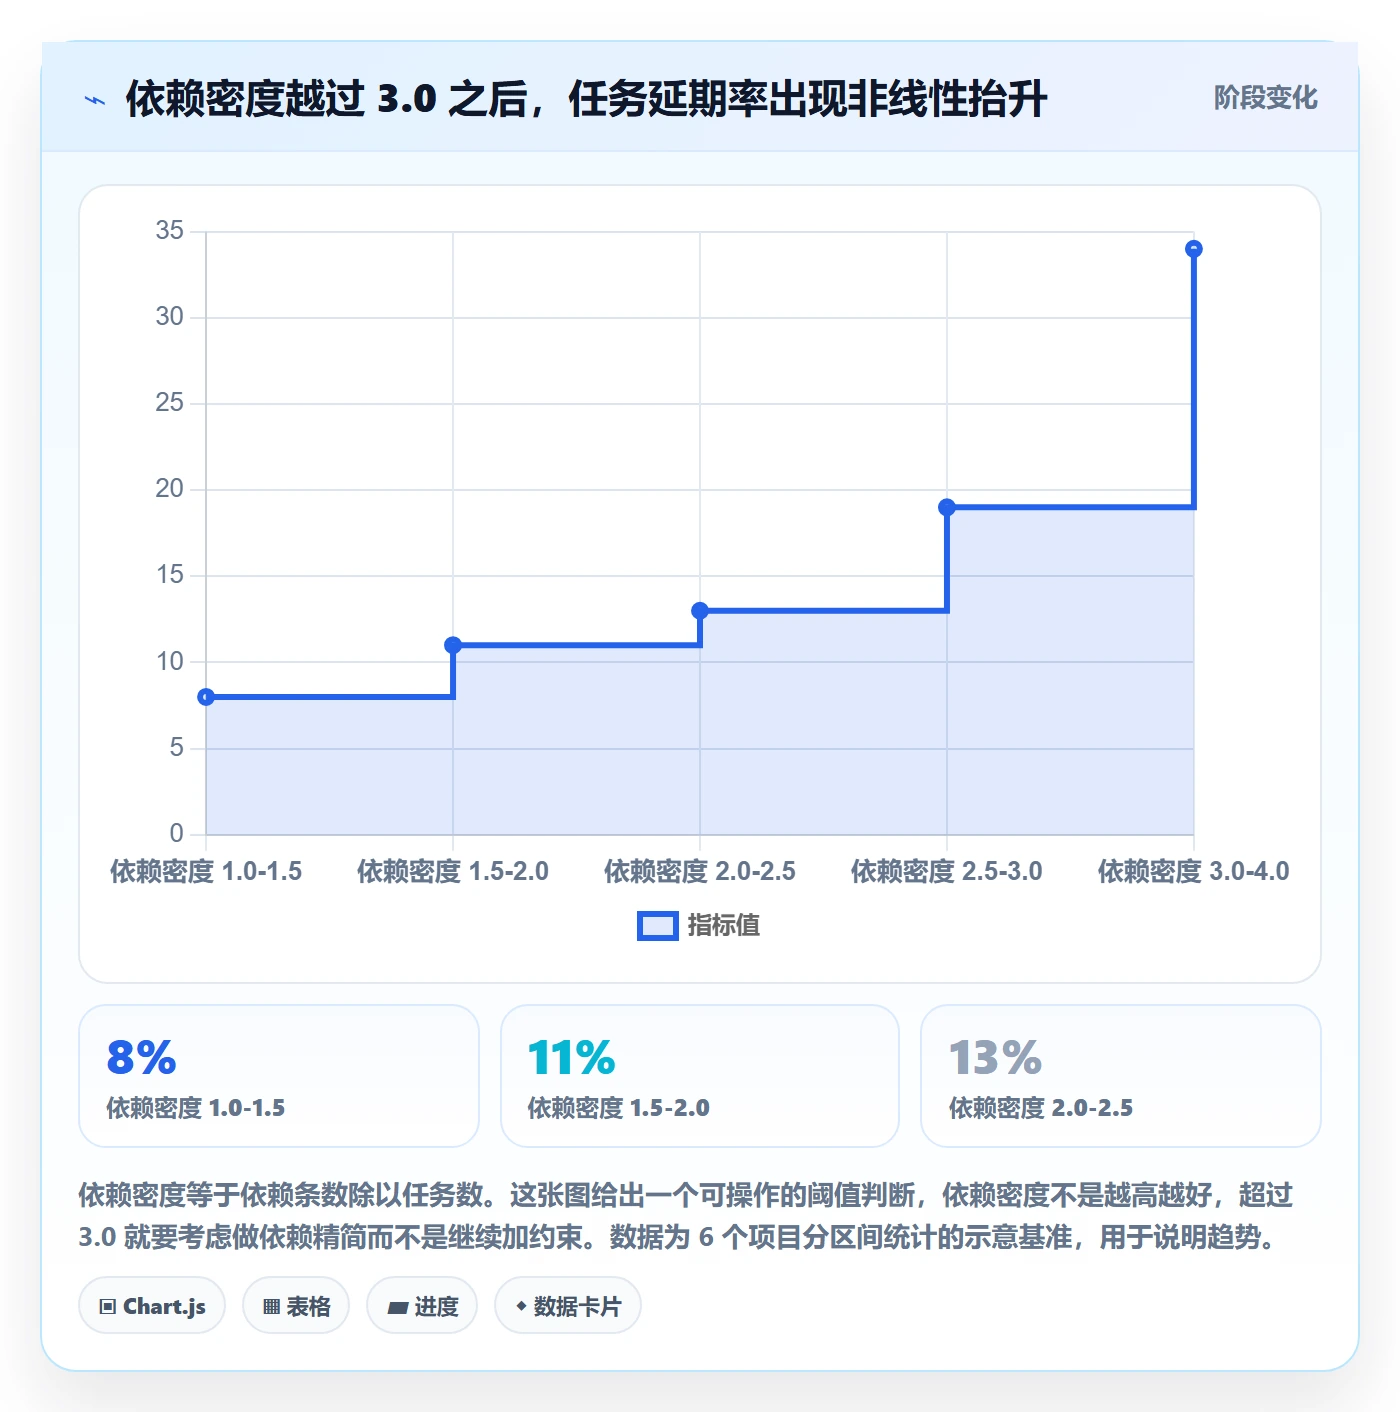Click the data point for 依赖密度 2.5-3.0
This screenshot has height=1412, width=1400.
(947, 507)
